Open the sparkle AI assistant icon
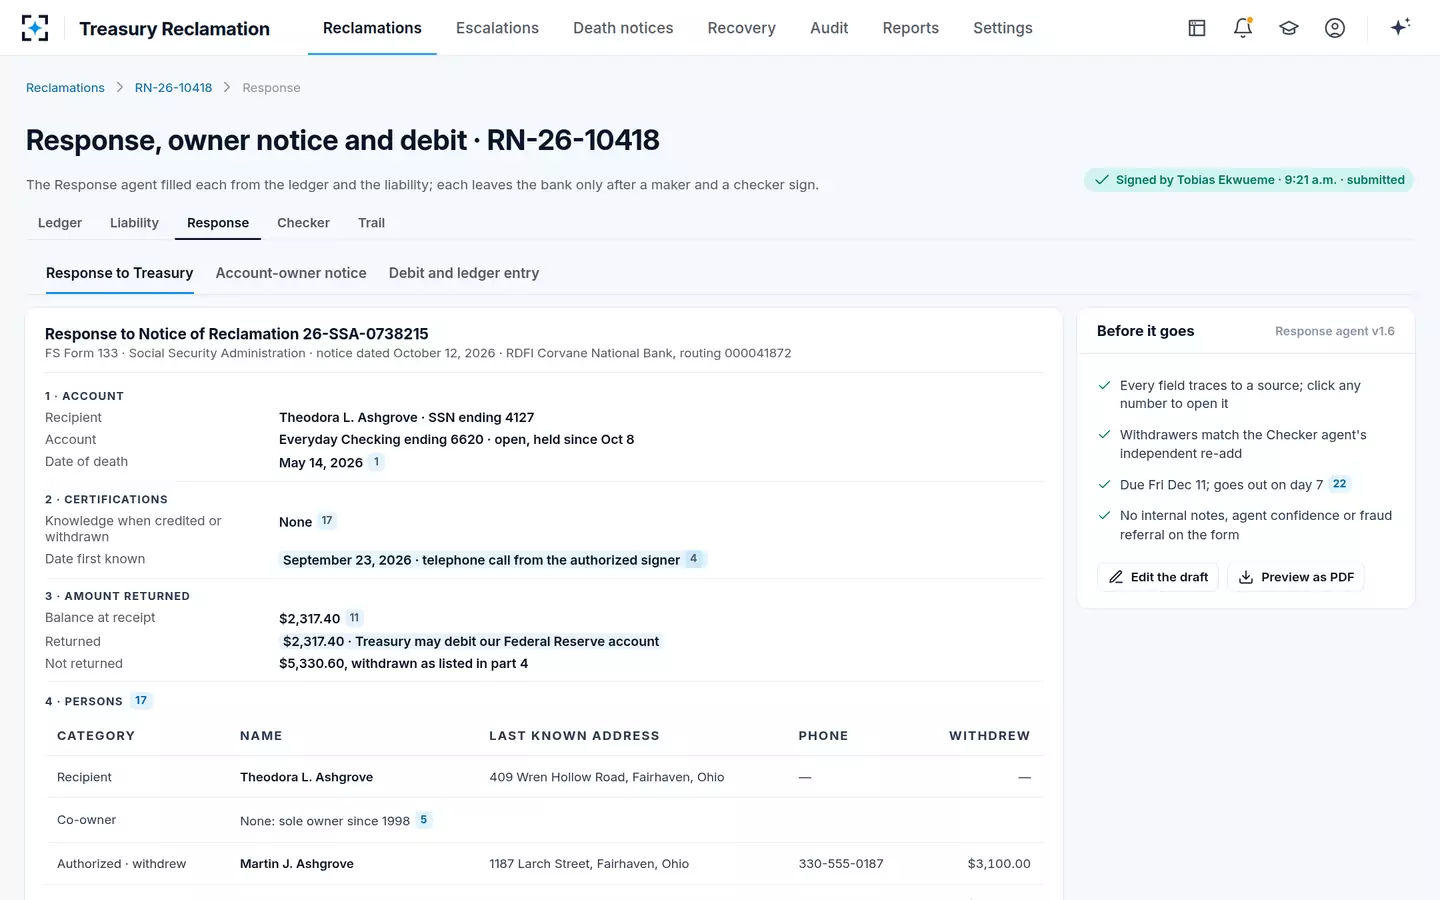Viewport: 1440px width, 900px height. (1400, 27)
